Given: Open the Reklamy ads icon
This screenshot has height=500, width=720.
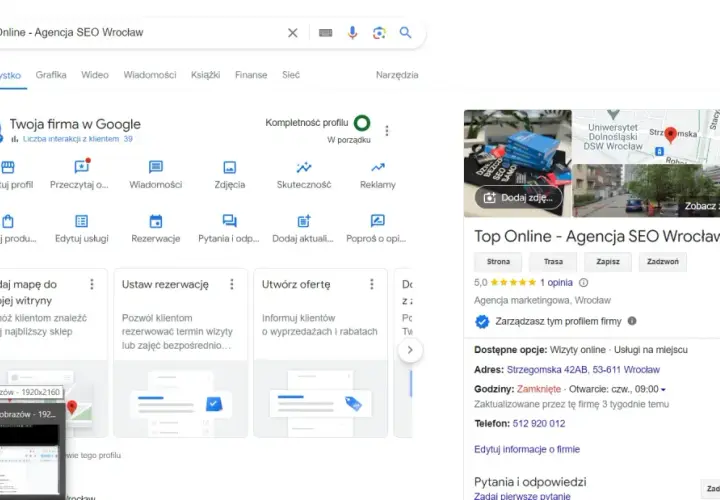Looking at the screenshot, I should pos(378,167).
